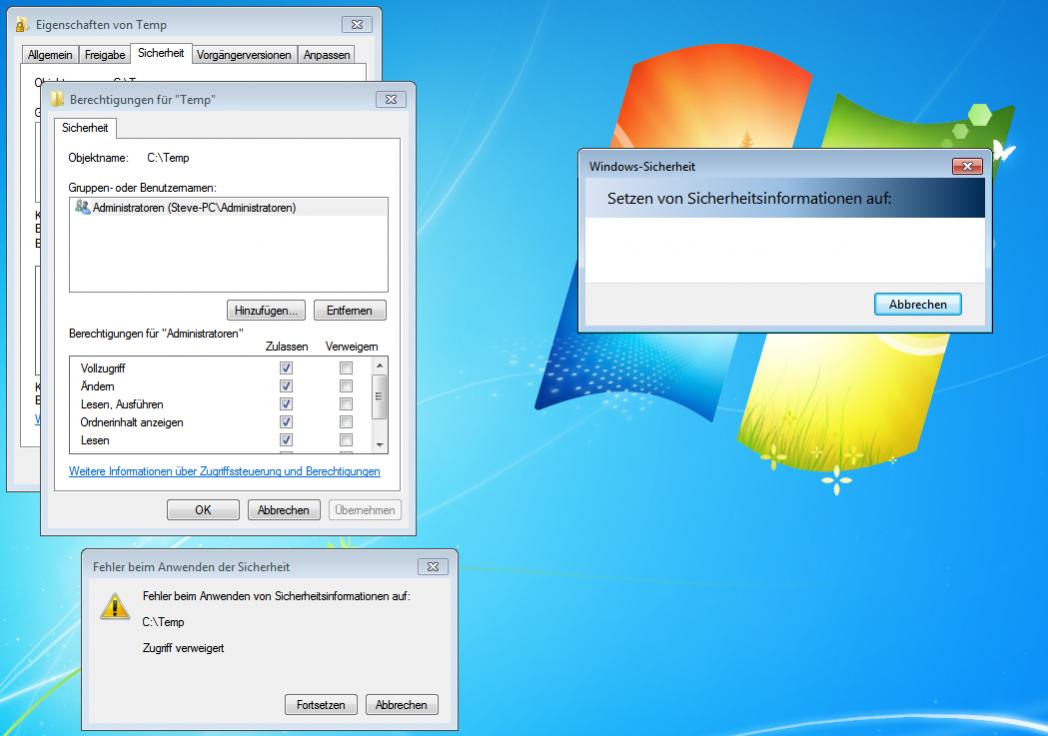
Task: Click OK in Berechtigungen window
Action: point(203,510)
